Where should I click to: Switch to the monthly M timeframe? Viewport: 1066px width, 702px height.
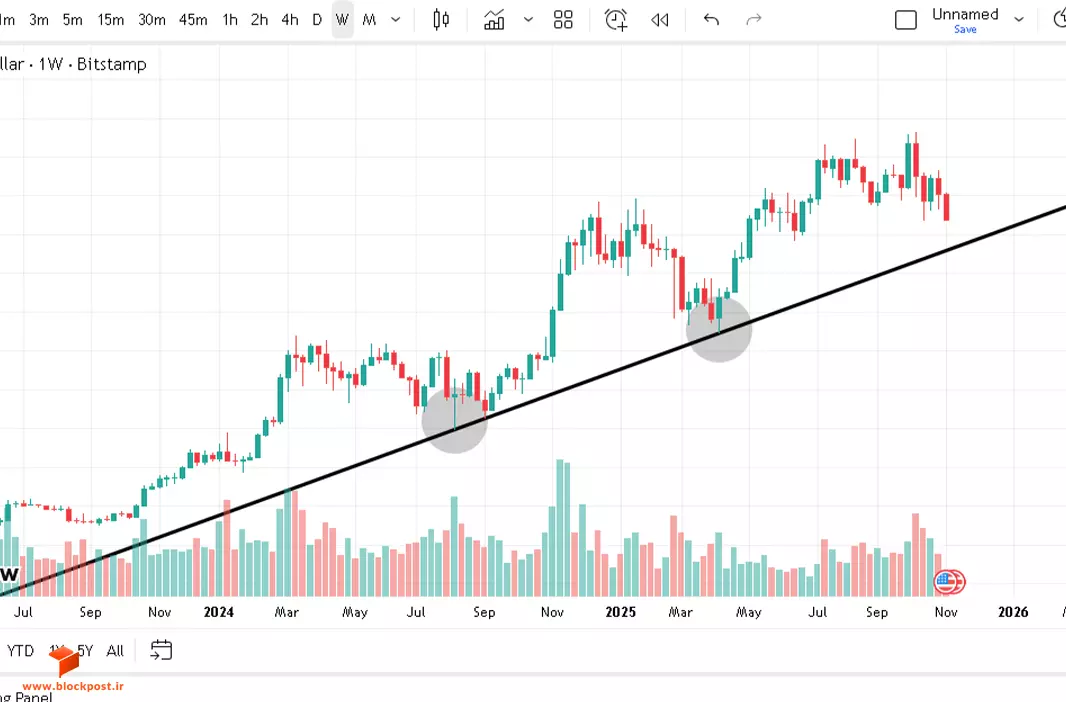369,20
